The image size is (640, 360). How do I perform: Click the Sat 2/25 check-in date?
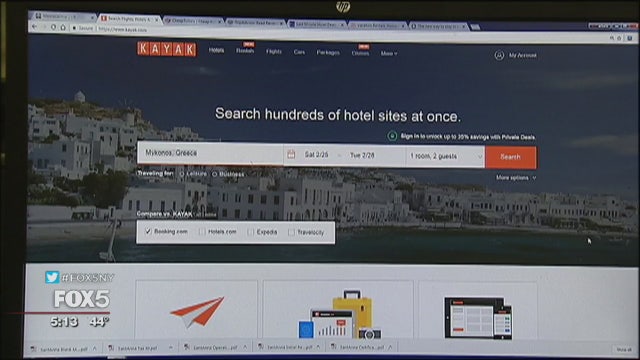316,155
